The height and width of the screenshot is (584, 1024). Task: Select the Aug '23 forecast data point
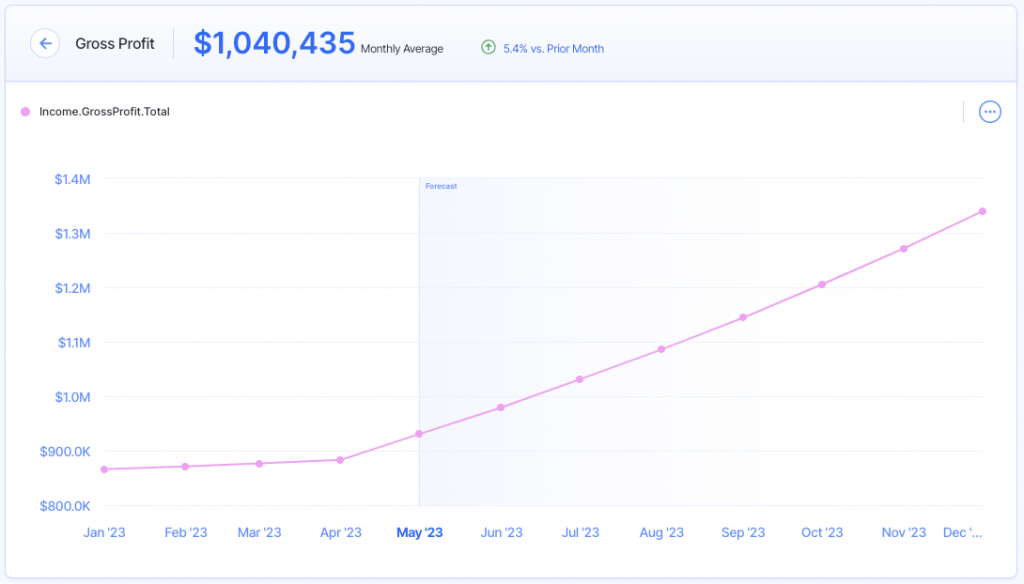(661, 350)
